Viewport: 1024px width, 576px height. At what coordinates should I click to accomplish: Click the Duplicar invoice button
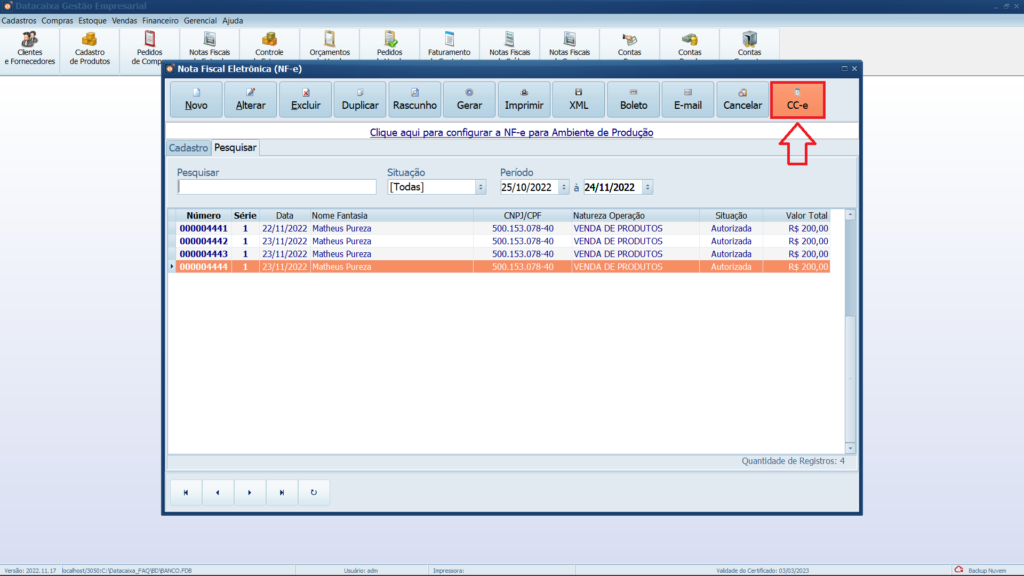(x=360, y=100)
